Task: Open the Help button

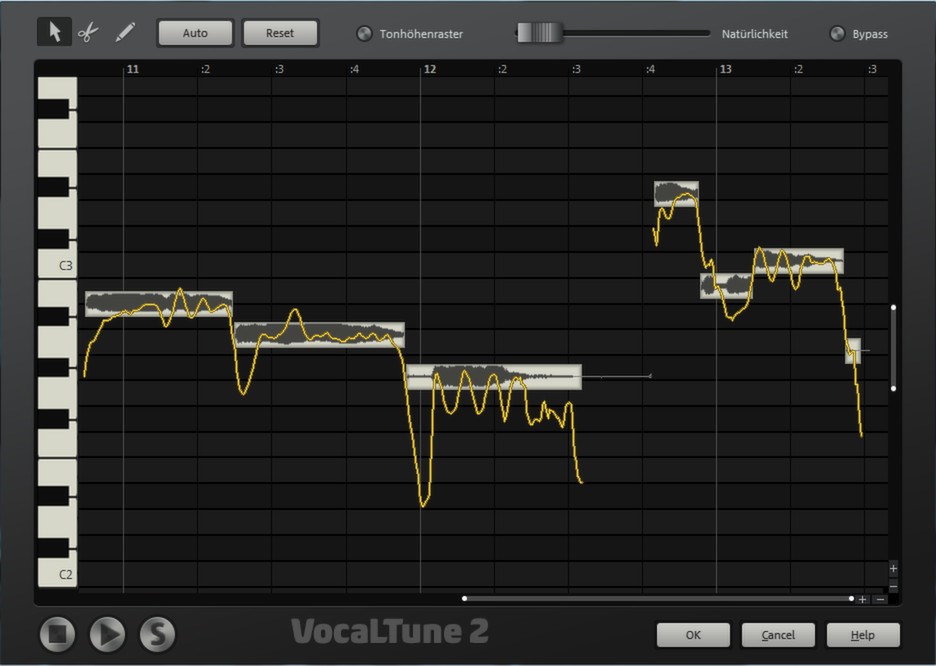Action: click(x=862, y=634)
